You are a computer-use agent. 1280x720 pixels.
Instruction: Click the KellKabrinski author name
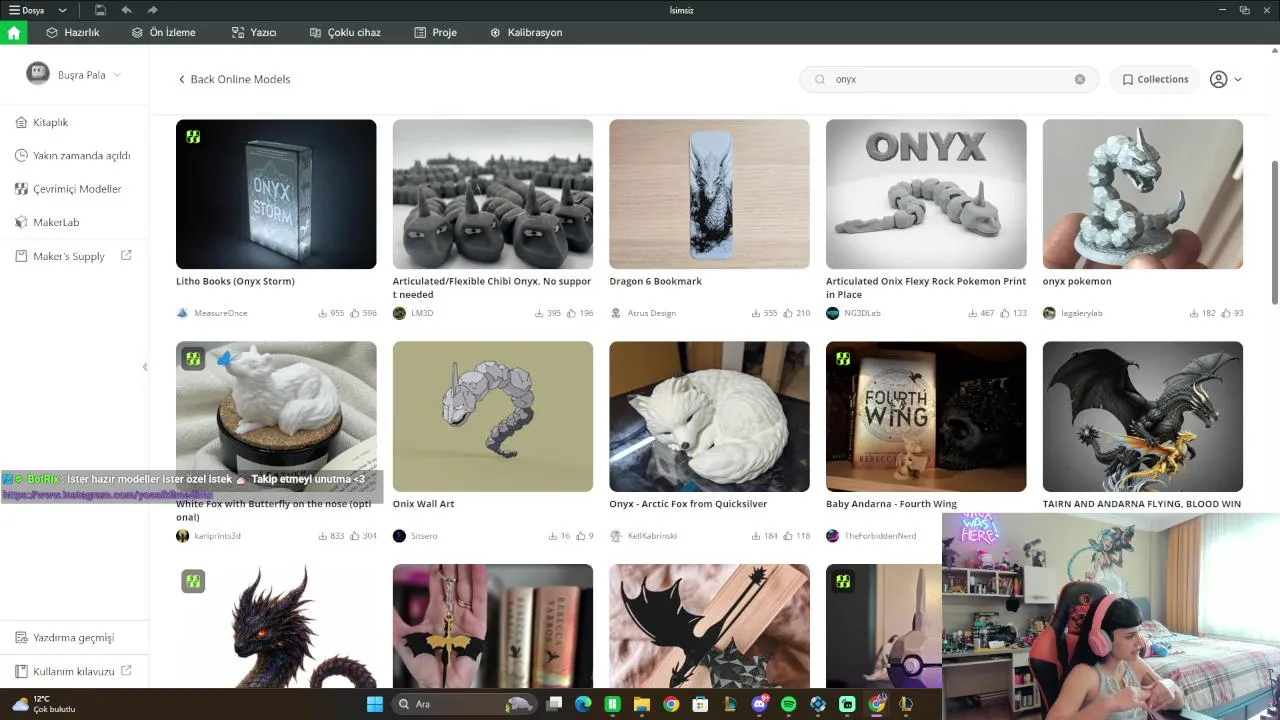(x=652, y=536)
